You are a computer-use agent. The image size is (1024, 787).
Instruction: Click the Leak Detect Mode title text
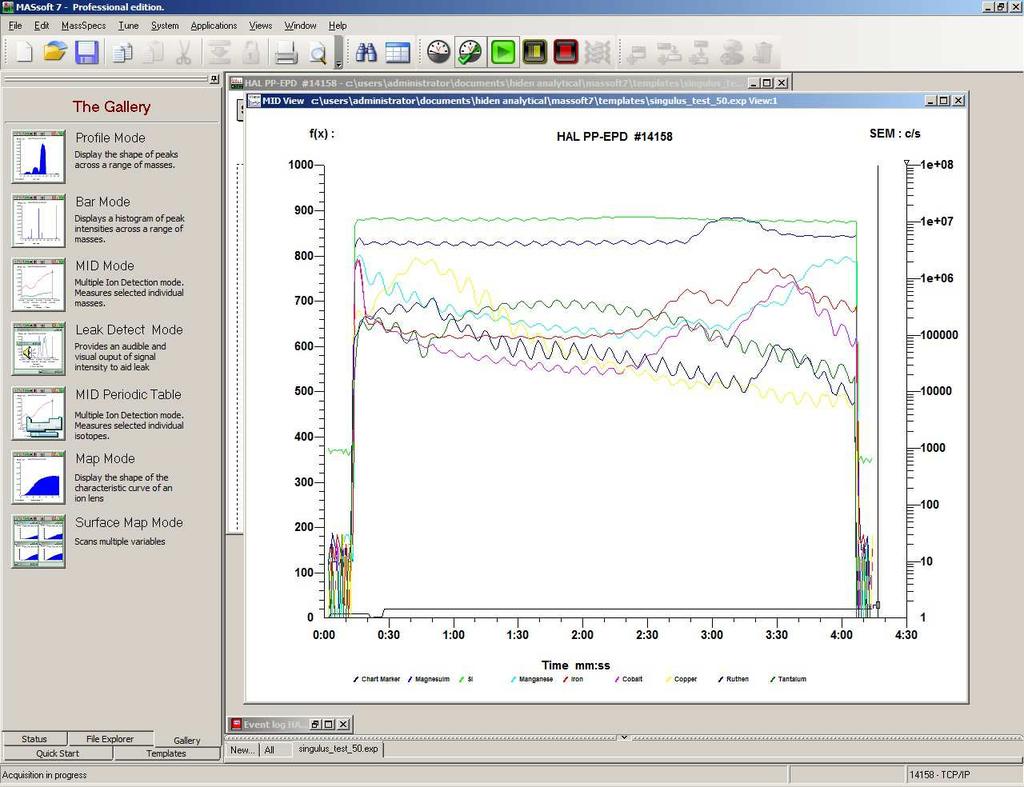coord(129,330)
